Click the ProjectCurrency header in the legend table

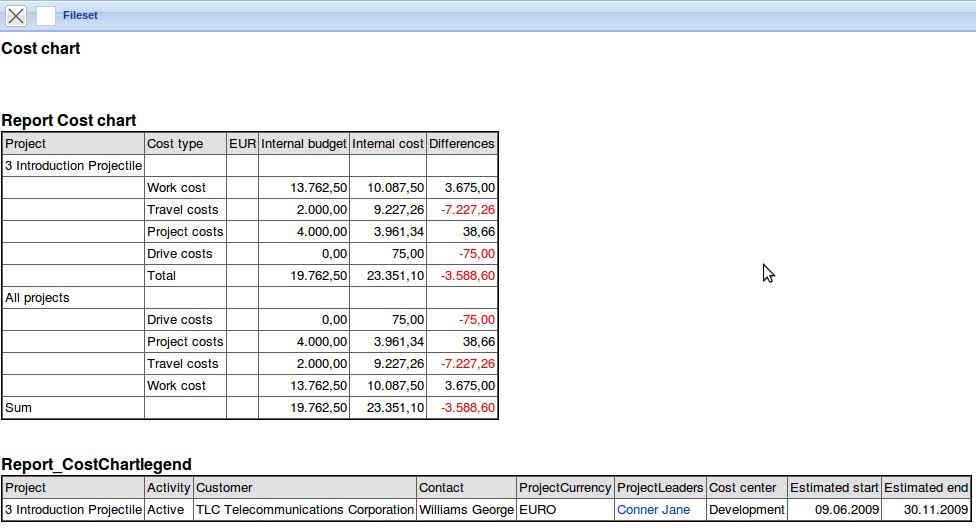565,488
